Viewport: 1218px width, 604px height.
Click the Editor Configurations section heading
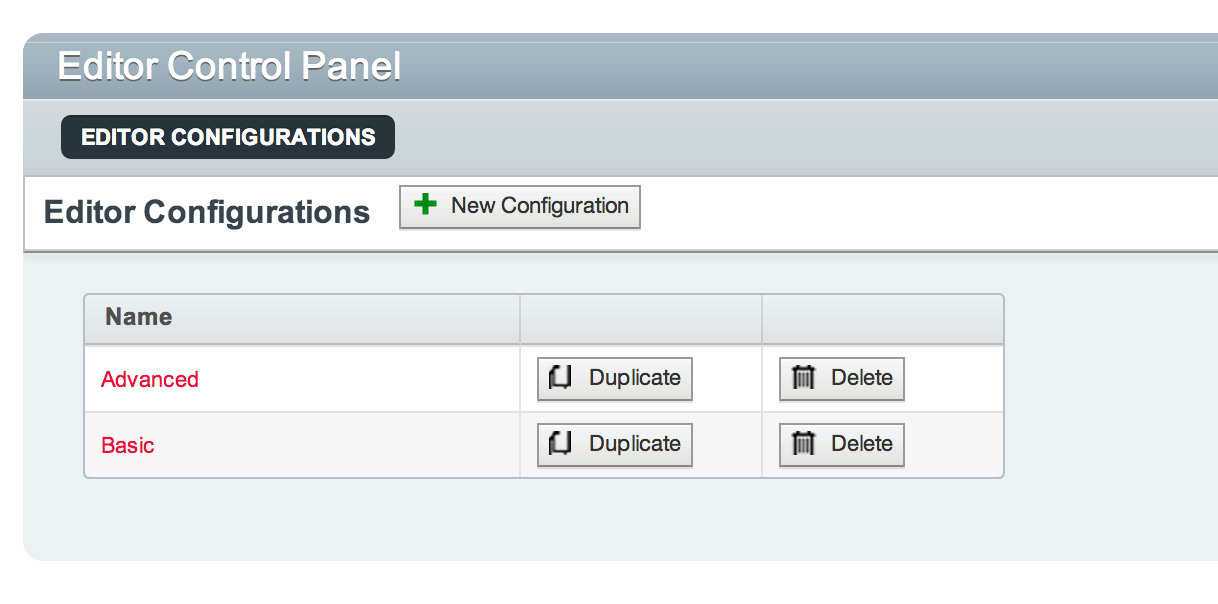[207, 212]
